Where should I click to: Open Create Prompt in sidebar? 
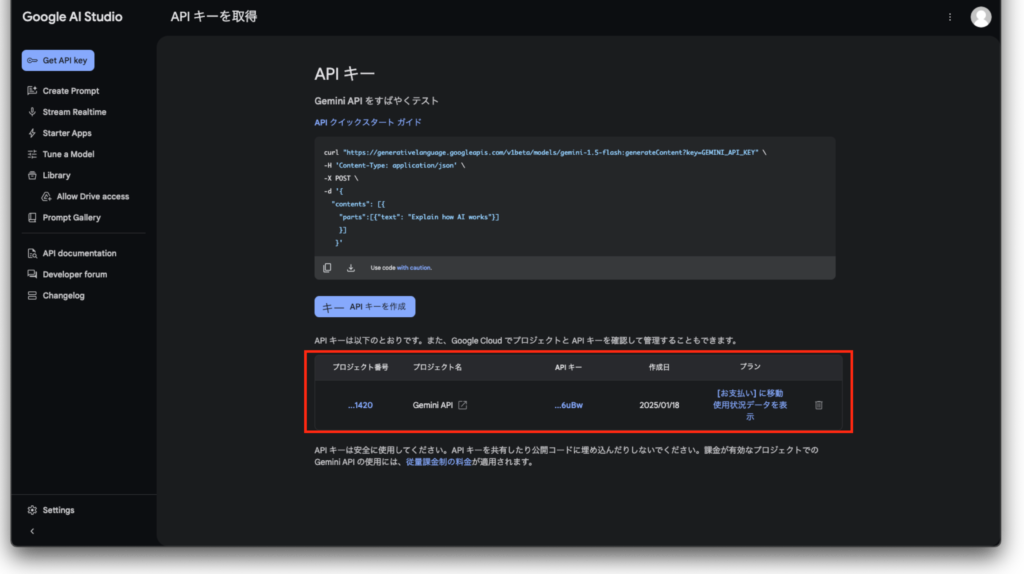point(71,91)
